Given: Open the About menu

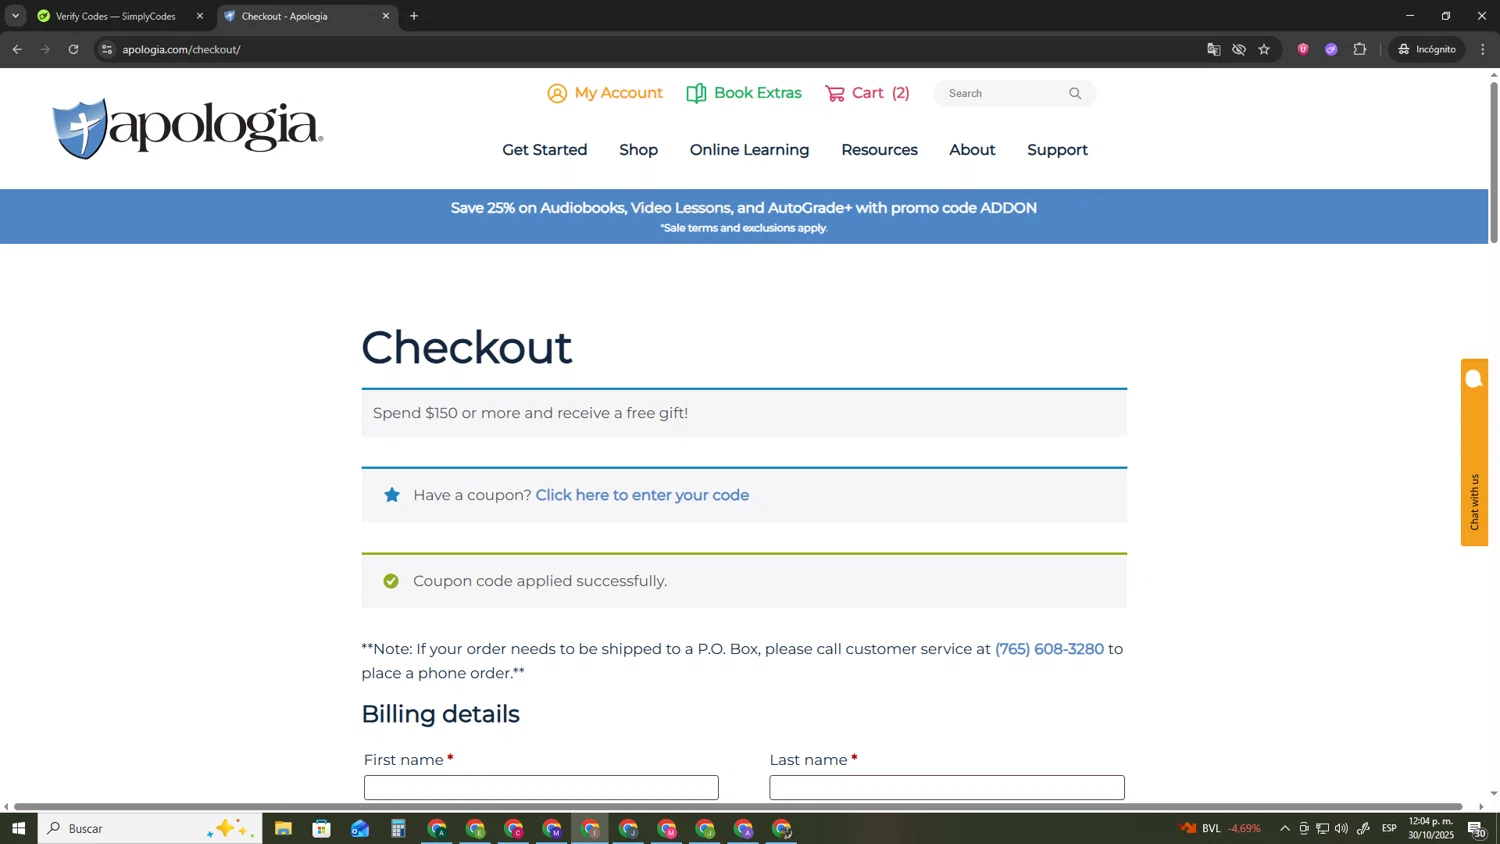Looking at the screenshot, I should (x=972, y=150).
